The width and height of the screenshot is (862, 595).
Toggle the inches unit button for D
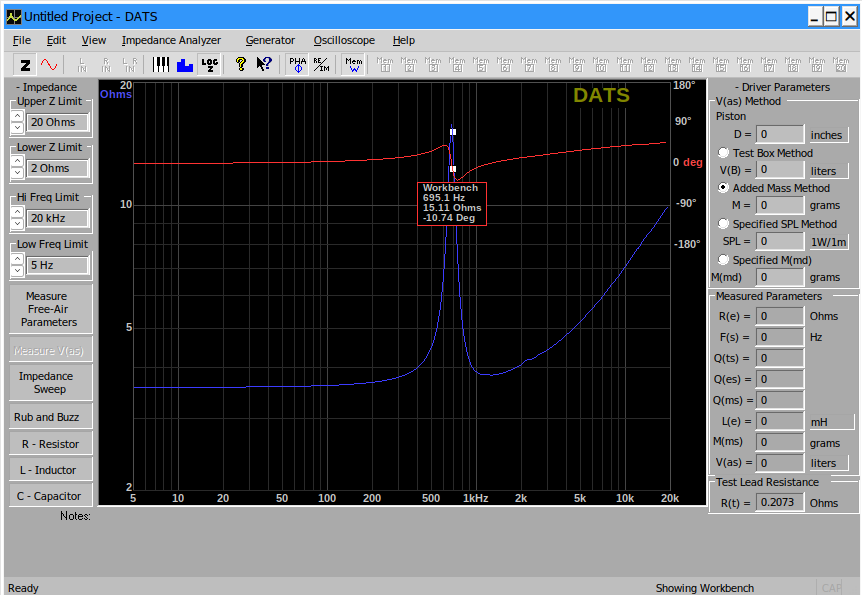(x=828, y=135)
